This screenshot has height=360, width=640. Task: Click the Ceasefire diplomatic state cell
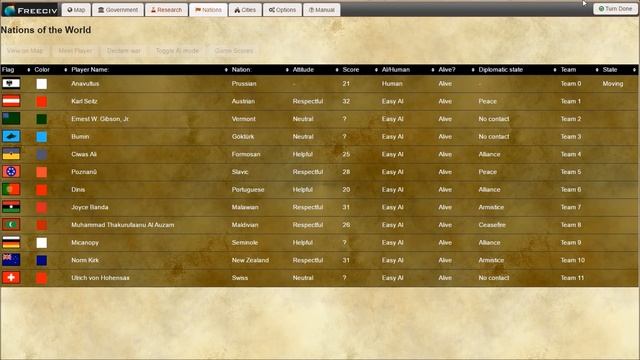click(x=492, y=225)
